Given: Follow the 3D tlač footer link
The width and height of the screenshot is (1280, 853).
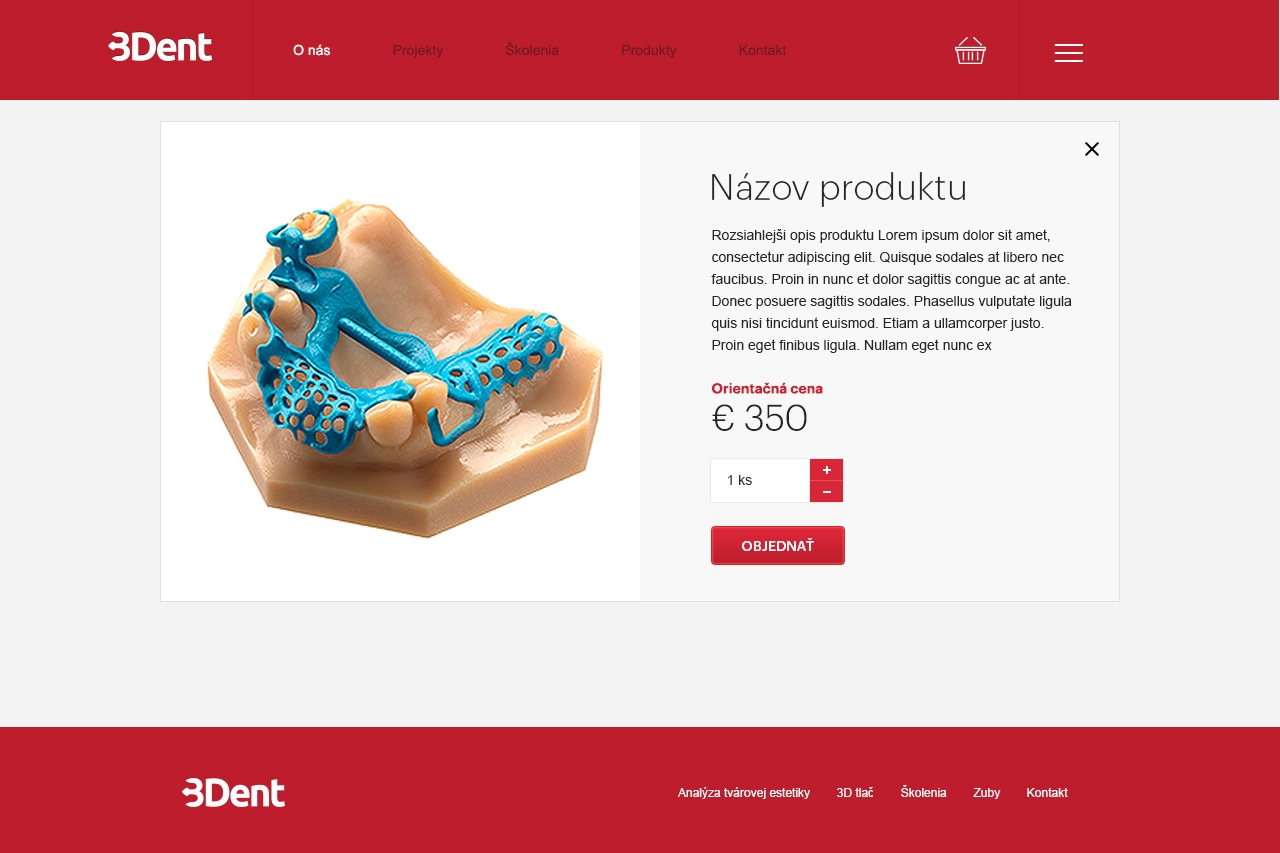Looking at the screenshot, I should coord(855,793).
